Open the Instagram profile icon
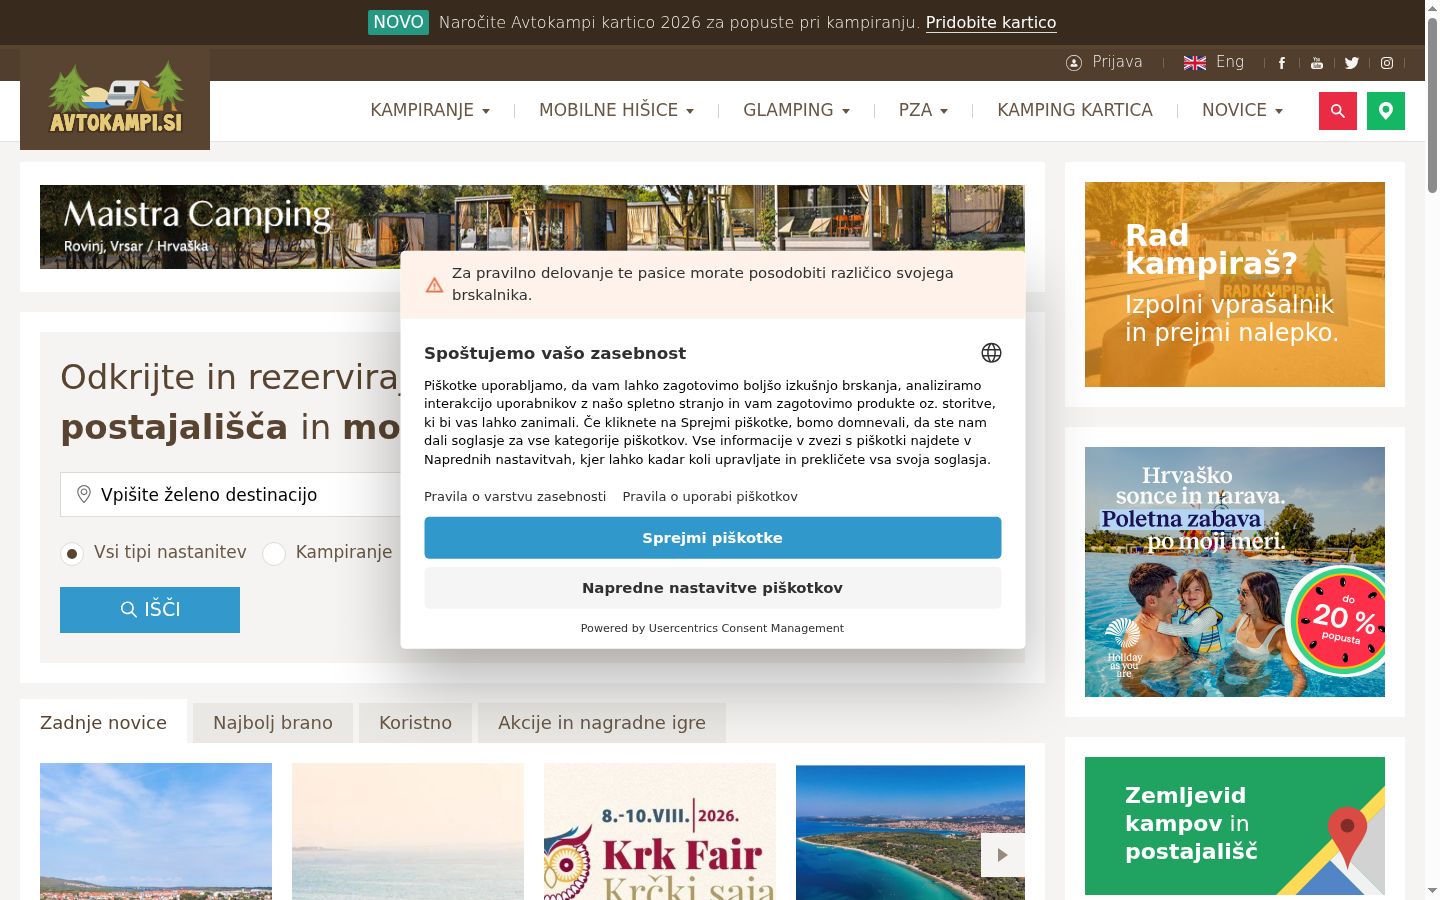The height and width of the screenshot is (900, 1440). (1387, 63)
